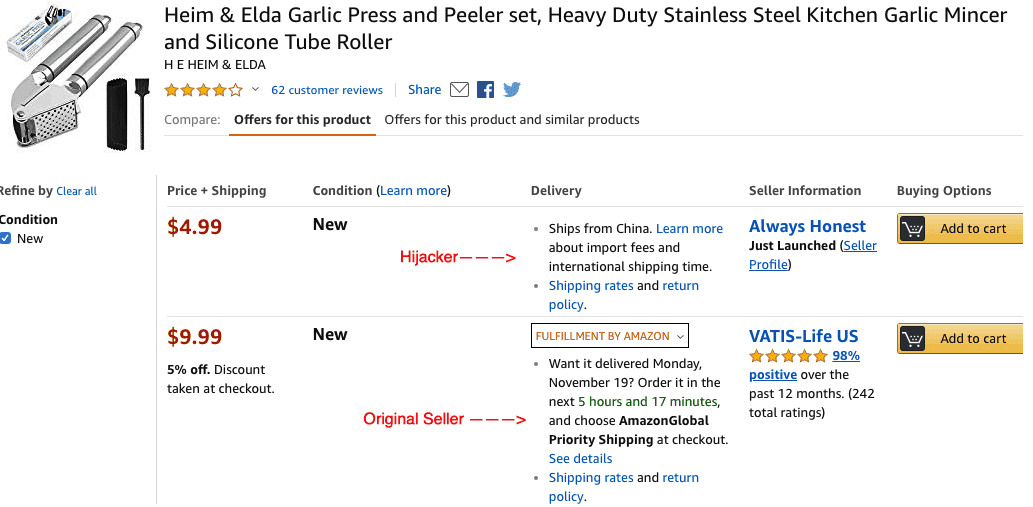The width and height of the screenshot is (1033, 507).
Task: Open the 62 customer reviews link
Action: [327, 90]
